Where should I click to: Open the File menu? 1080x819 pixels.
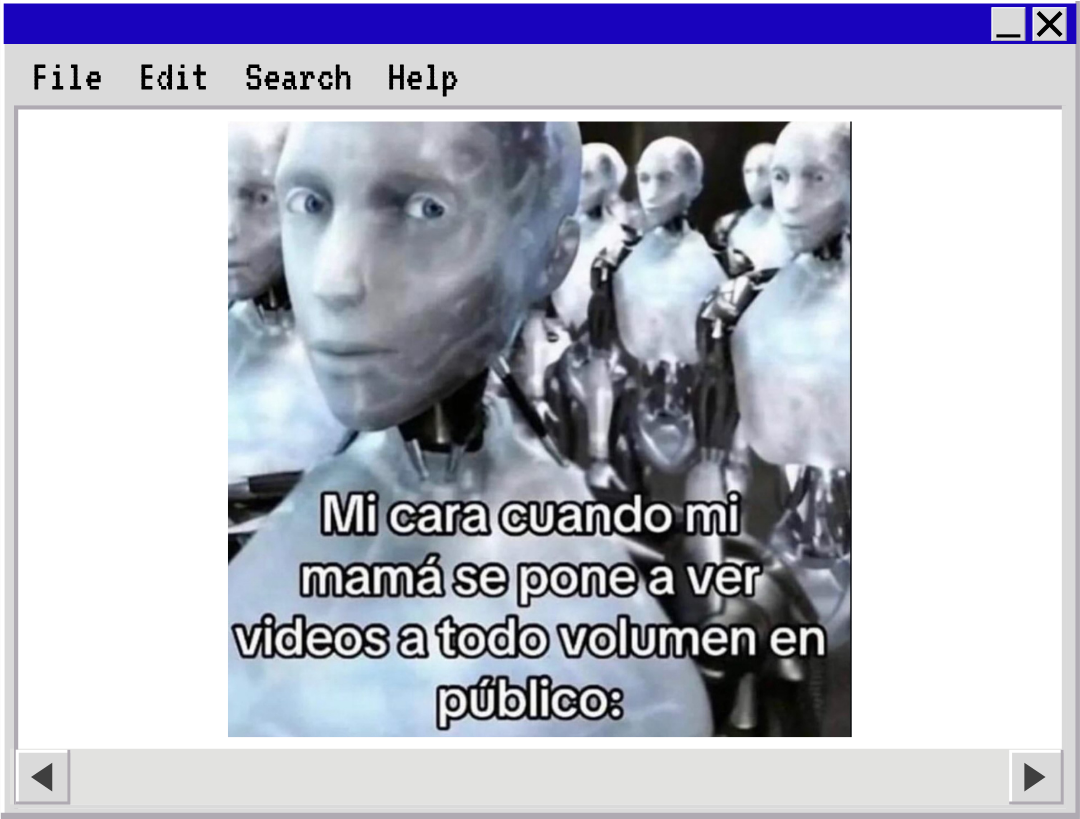pos(67,77)
